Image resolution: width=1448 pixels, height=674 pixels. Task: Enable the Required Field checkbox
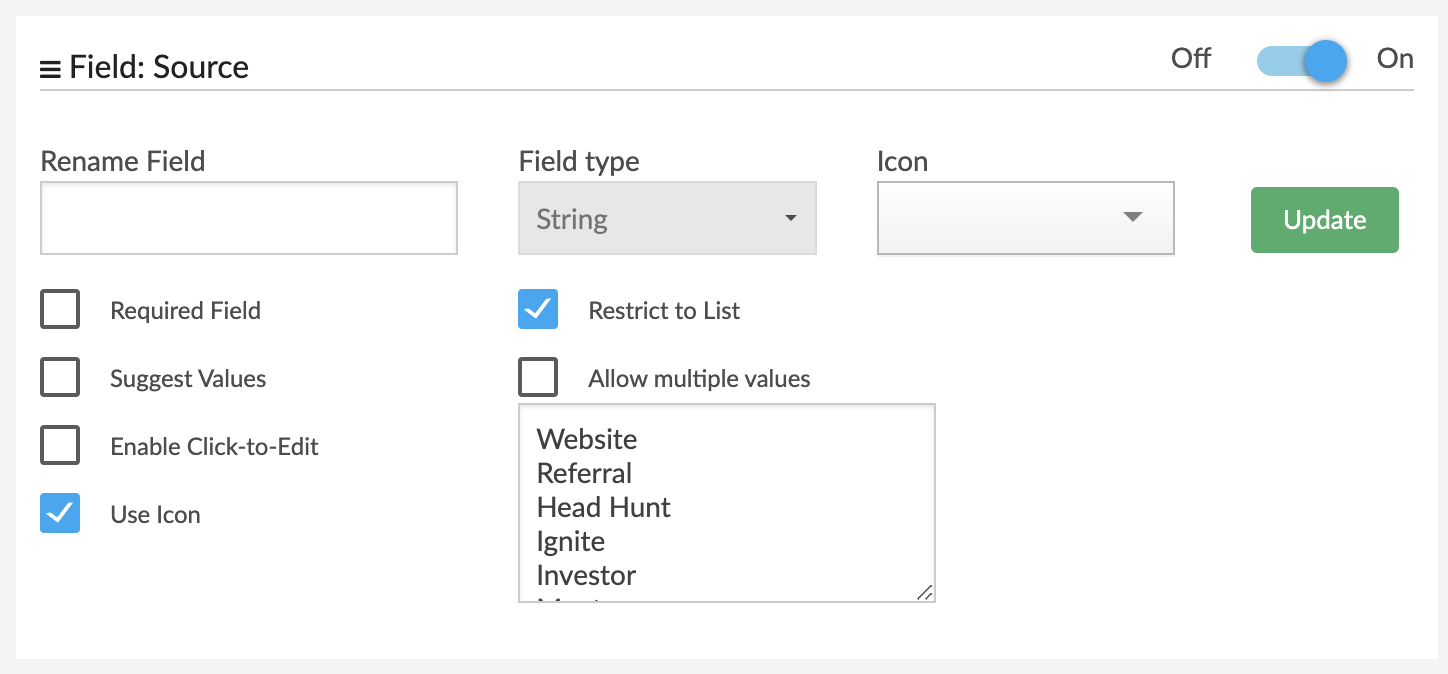60,310
